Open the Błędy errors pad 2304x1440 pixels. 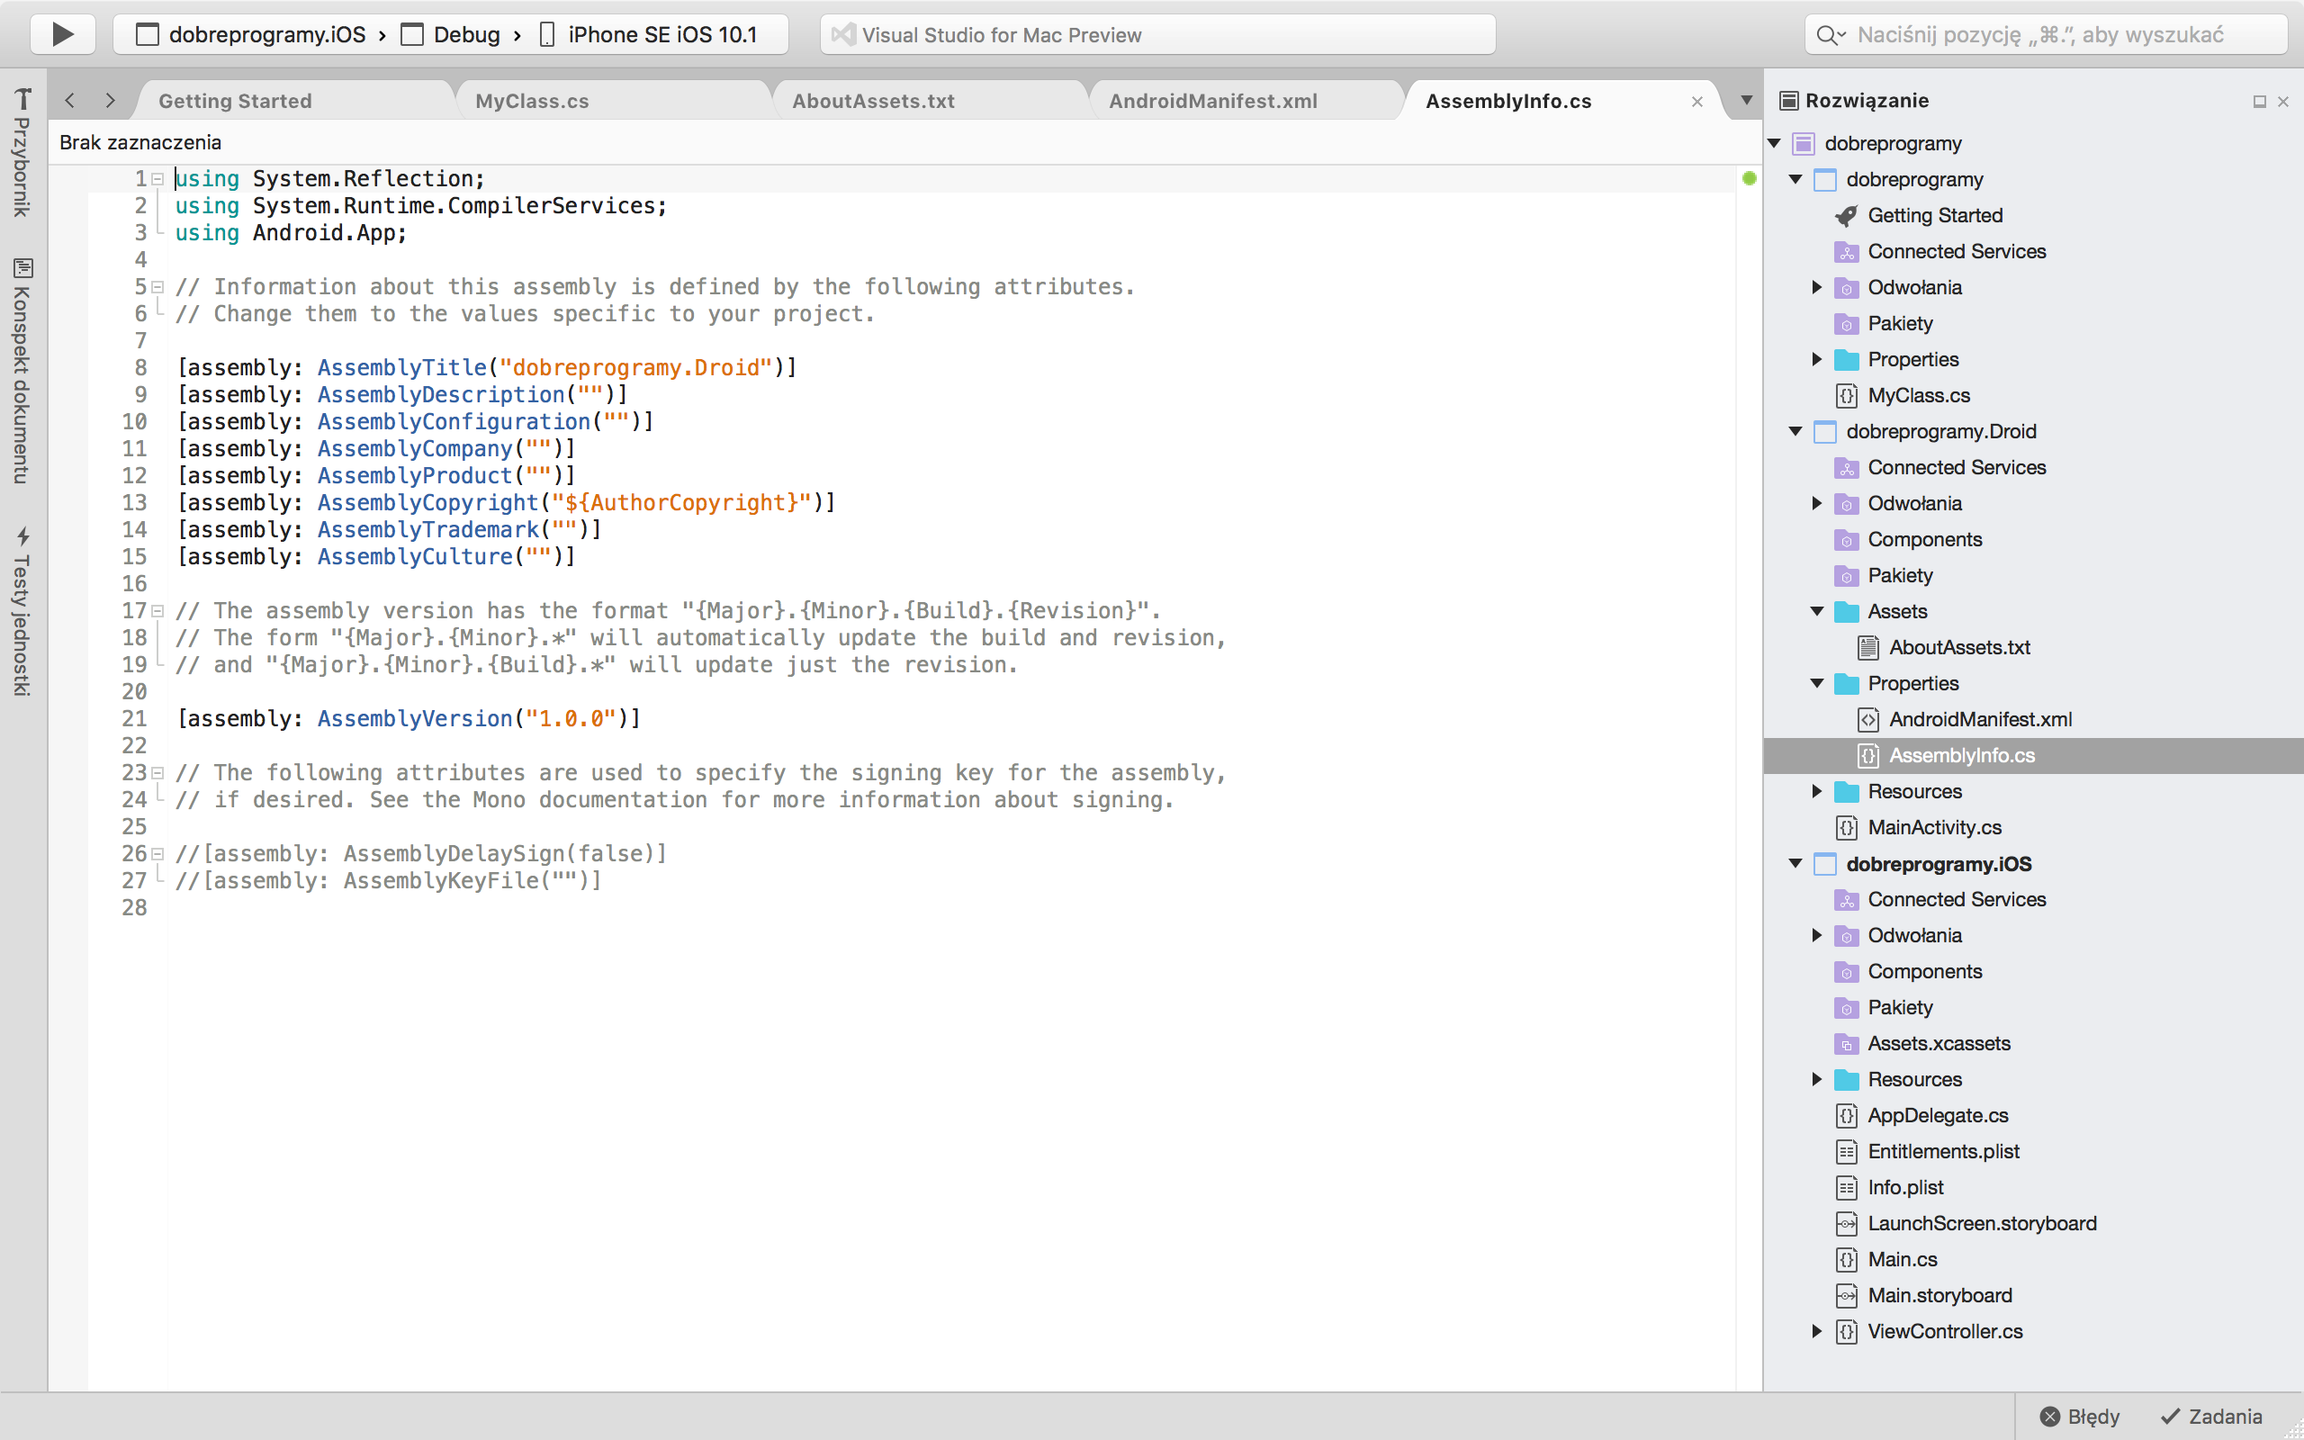(2079, 1416)
